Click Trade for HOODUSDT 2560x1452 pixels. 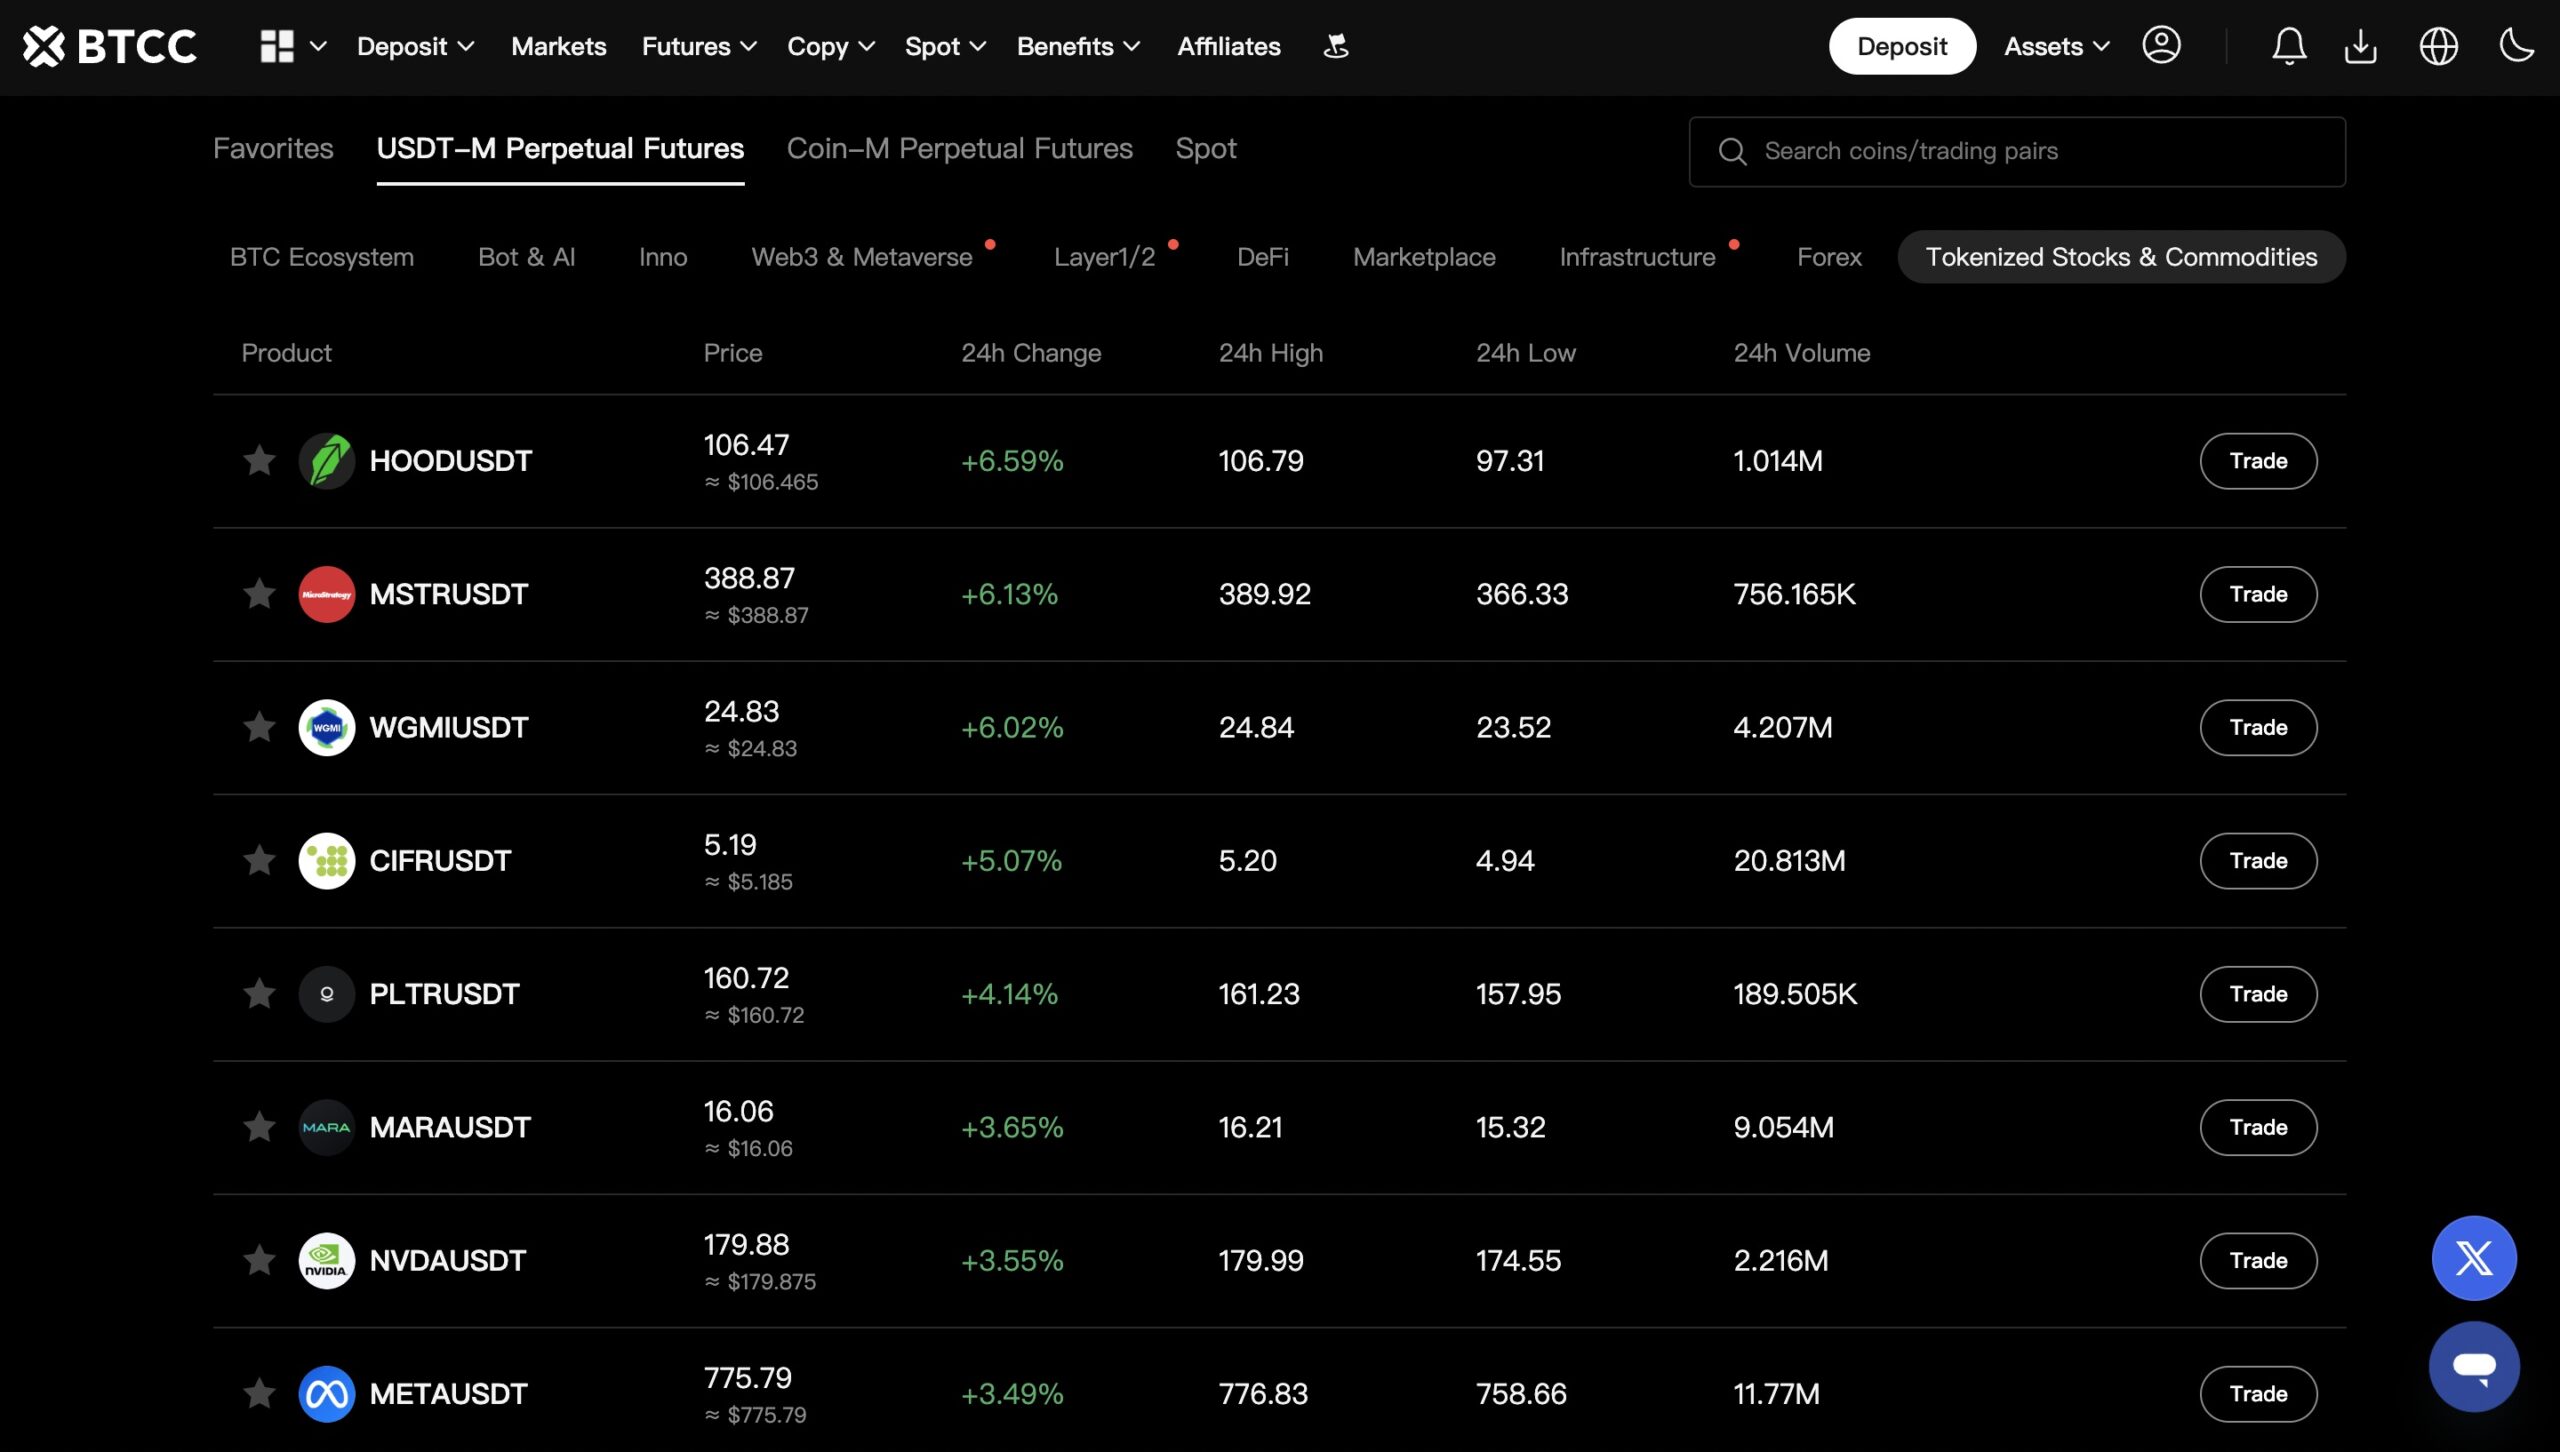click(x=2258, y=461)
